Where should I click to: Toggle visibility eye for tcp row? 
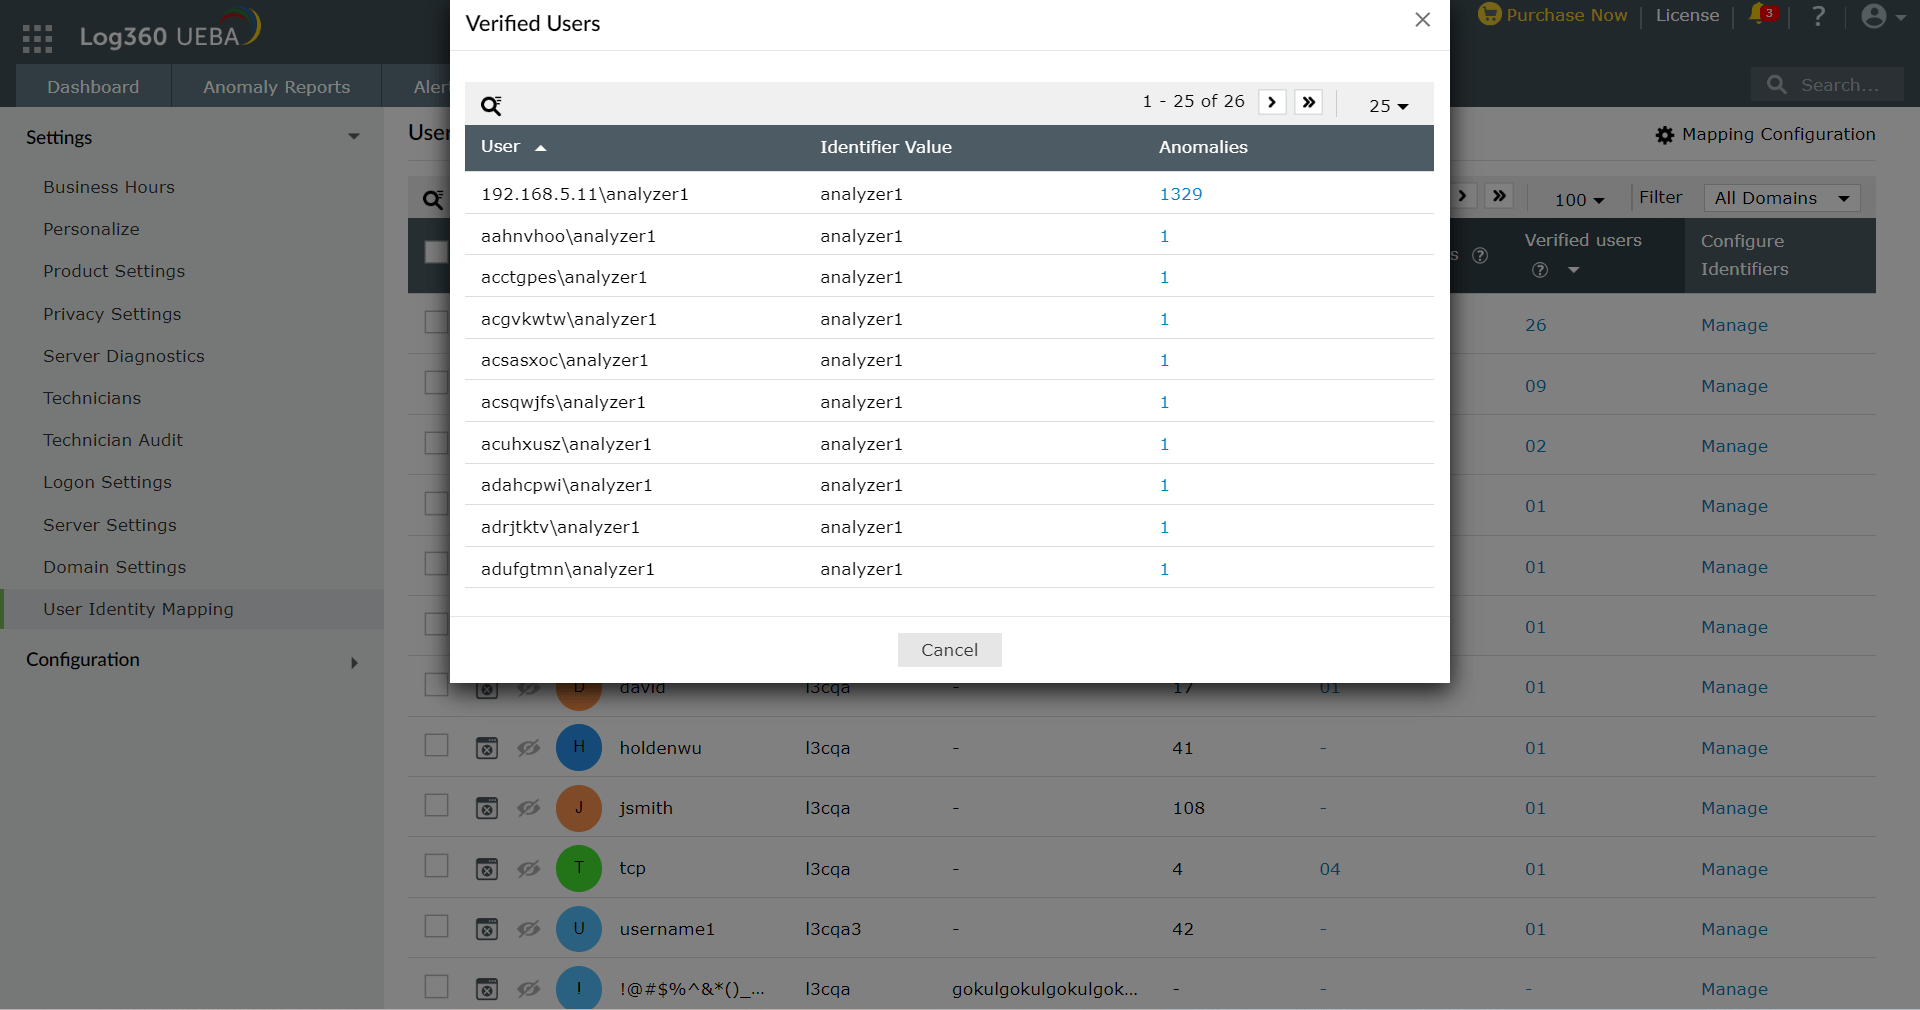point(529,869)
